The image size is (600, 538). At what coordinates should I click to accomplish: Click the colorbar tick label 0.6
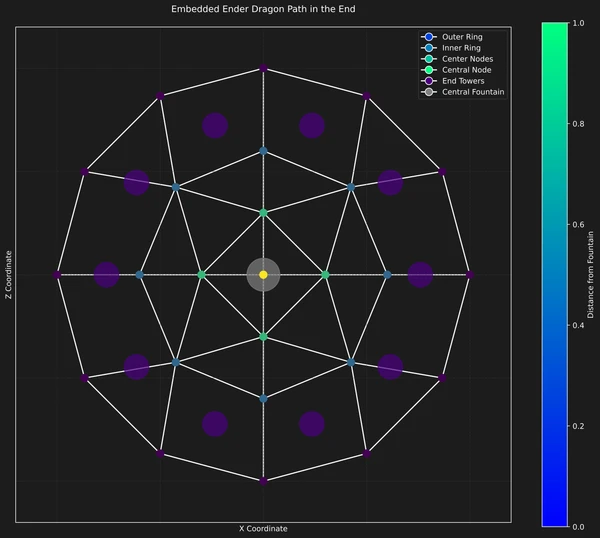pyautogui.click(x=578, y=225)
